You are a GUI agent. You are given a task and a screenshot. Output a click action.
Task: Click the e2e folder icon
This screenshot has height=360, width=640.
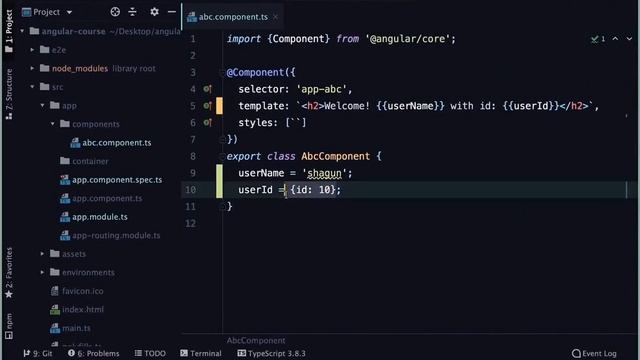(x=44, y=50)
